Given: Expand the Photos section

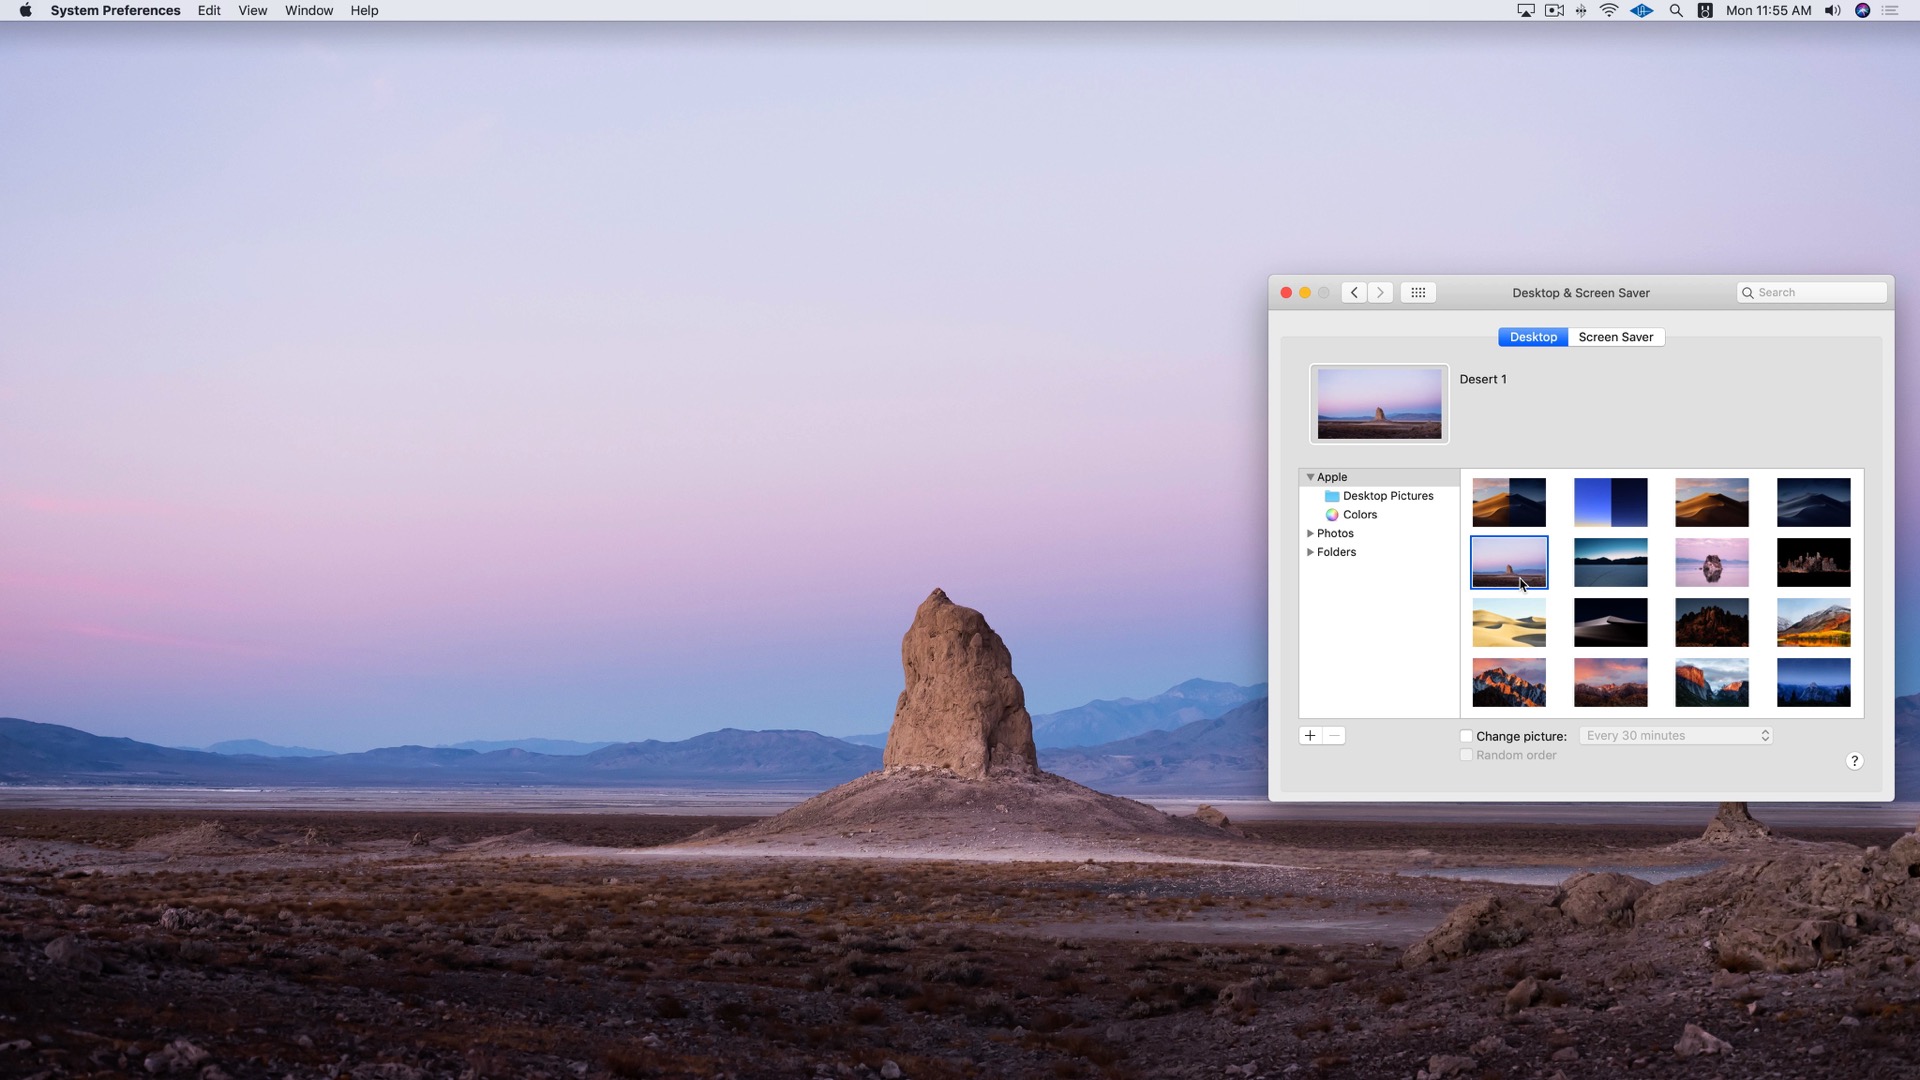Looking at the screenshot, I should [x=1310, y=534].
